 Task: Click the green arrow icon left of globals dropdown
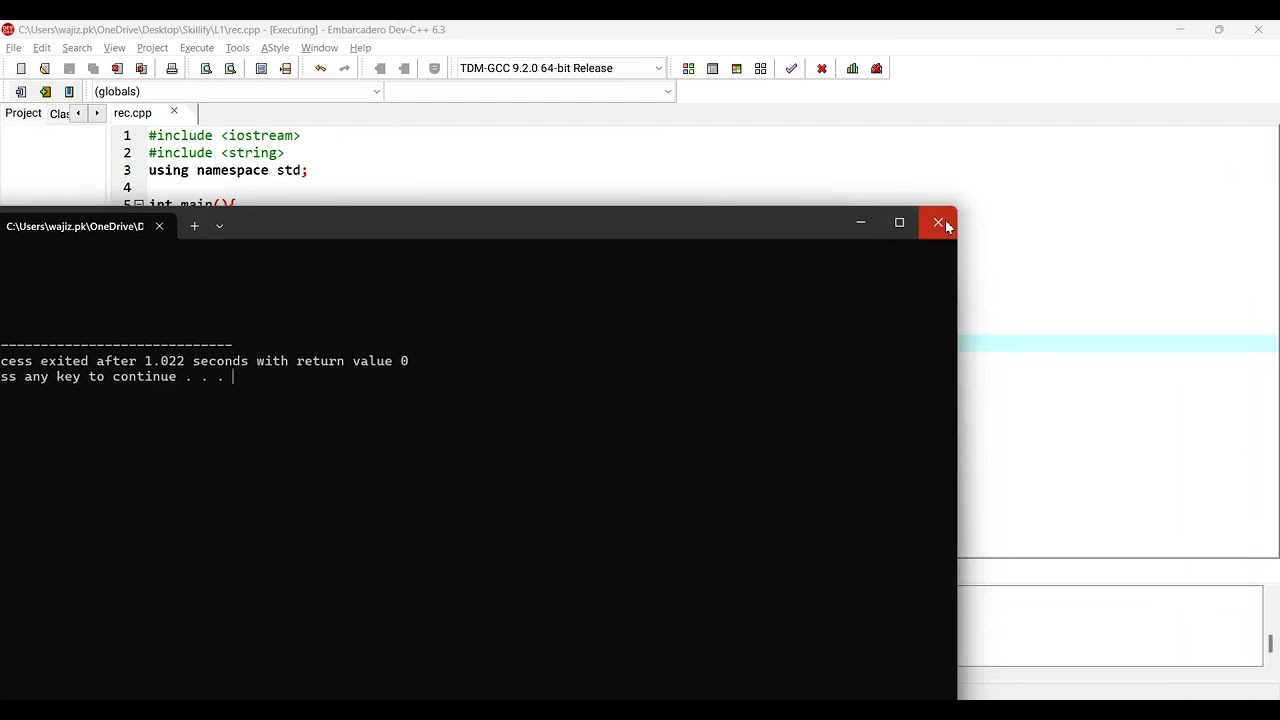(45, 91)
